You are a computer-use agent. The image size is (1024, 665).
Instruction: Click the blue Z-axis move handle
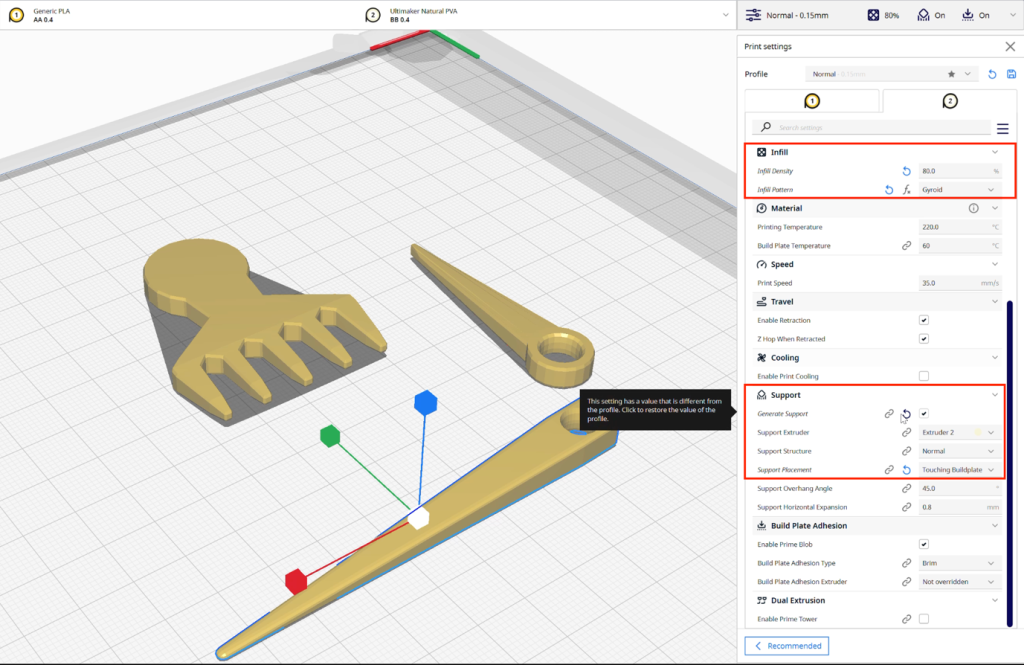point(426,403)
